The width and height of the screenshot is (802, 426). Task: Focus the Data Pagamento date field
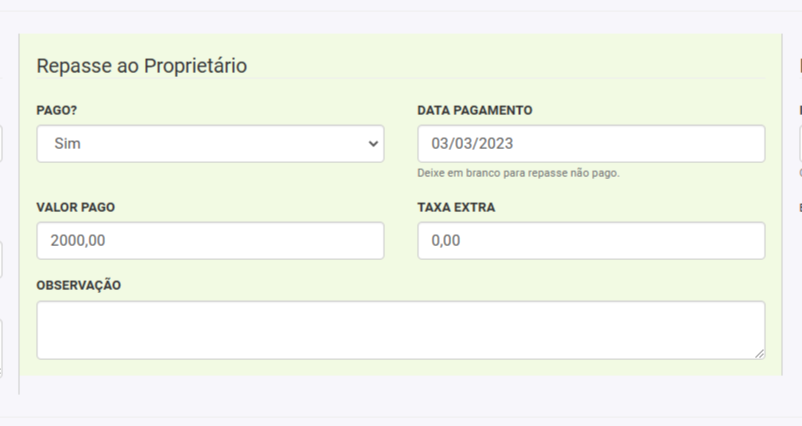click(x=590, y=144)
